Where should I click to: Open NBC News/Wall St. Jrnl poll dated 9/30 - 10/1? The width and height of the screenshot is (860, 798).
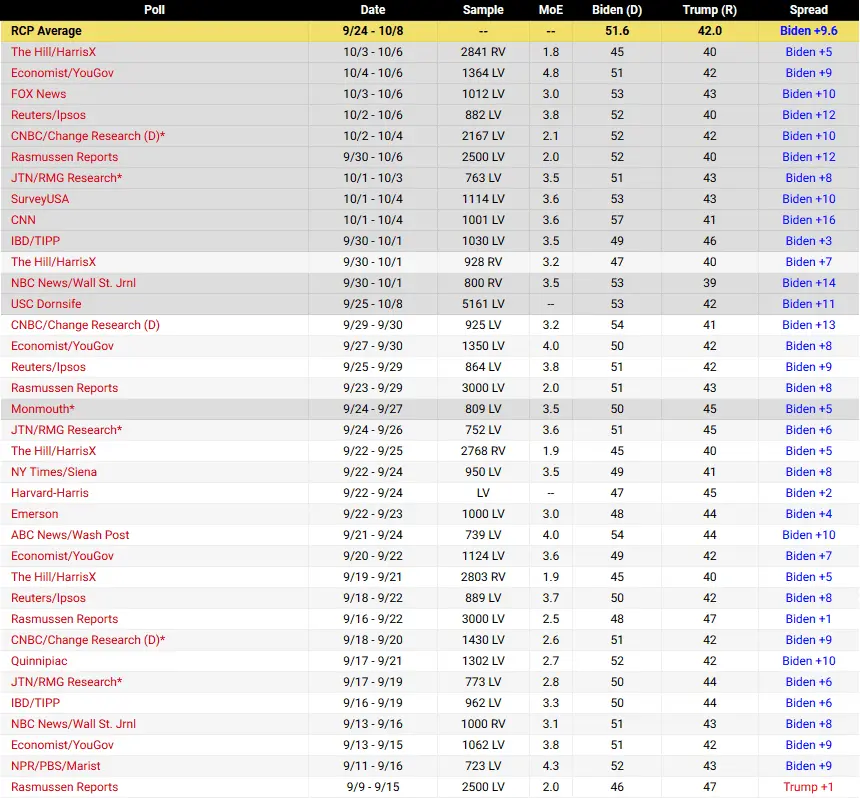tap(73, 283)
